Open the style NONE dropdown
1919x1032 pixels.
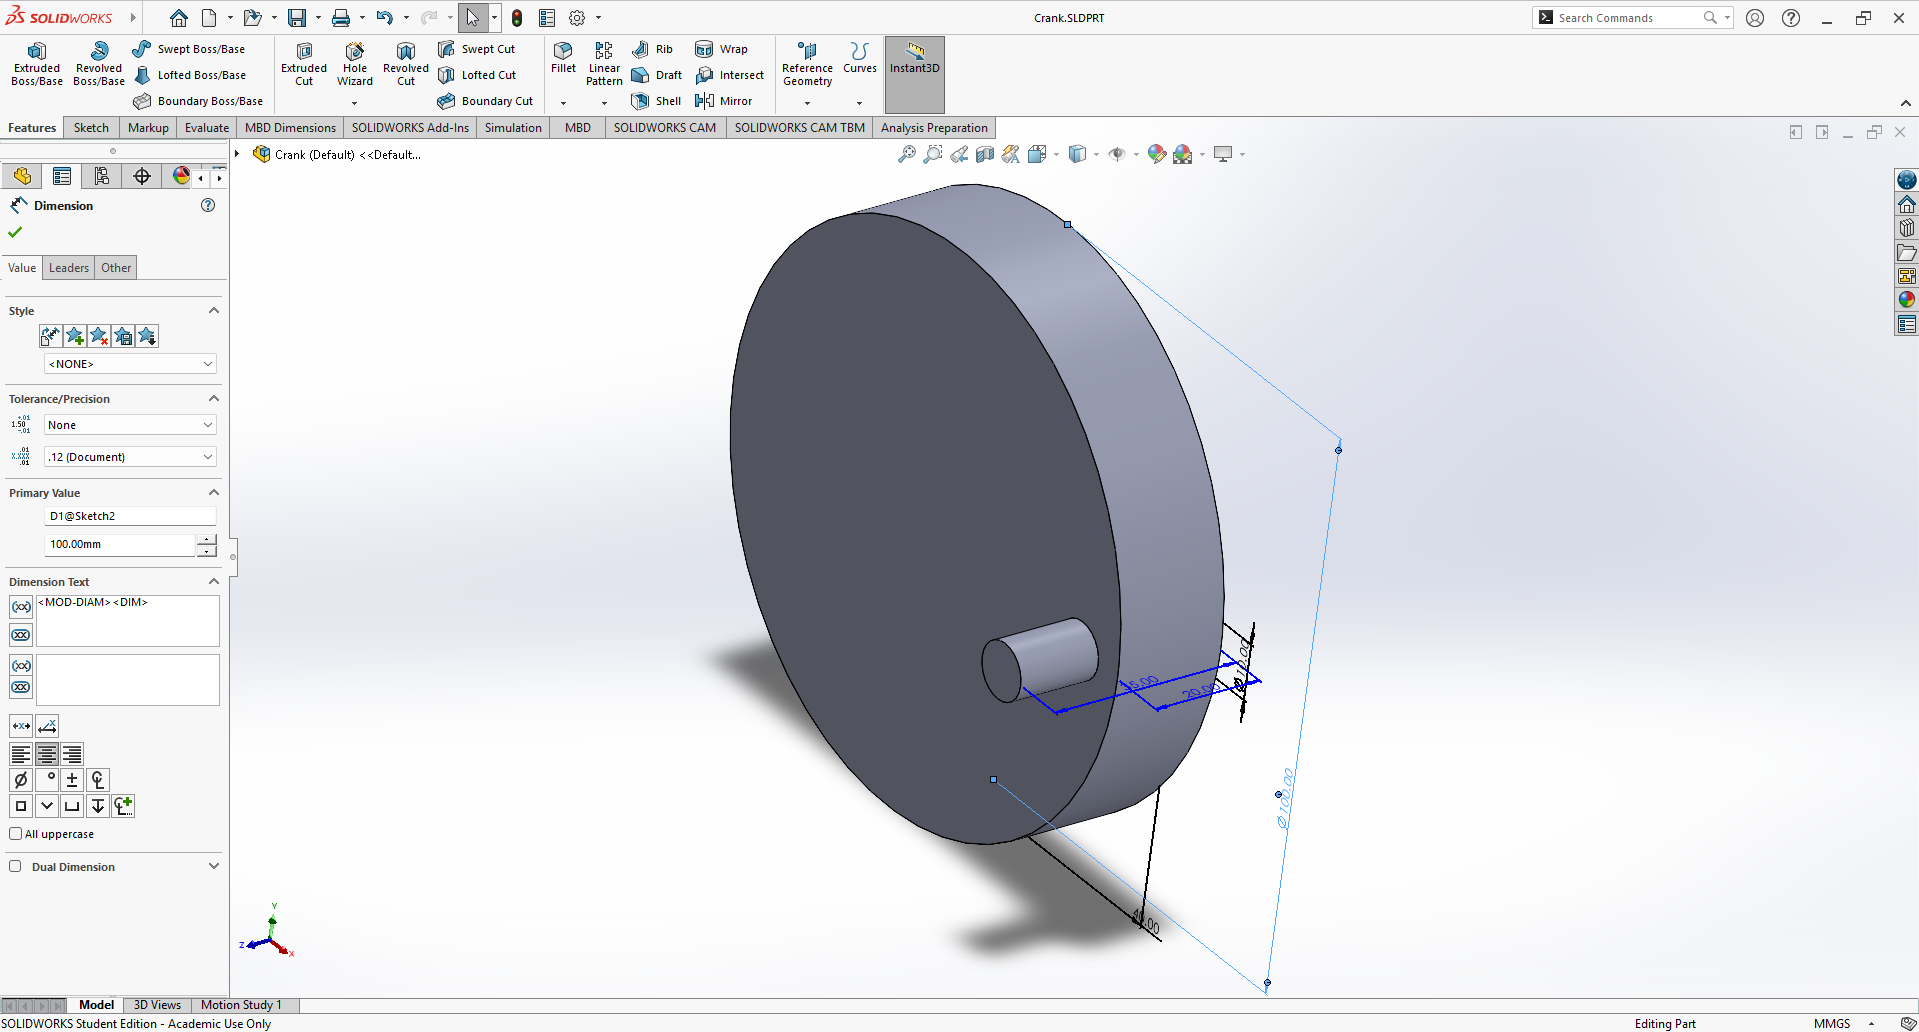(x=130, y=364)
